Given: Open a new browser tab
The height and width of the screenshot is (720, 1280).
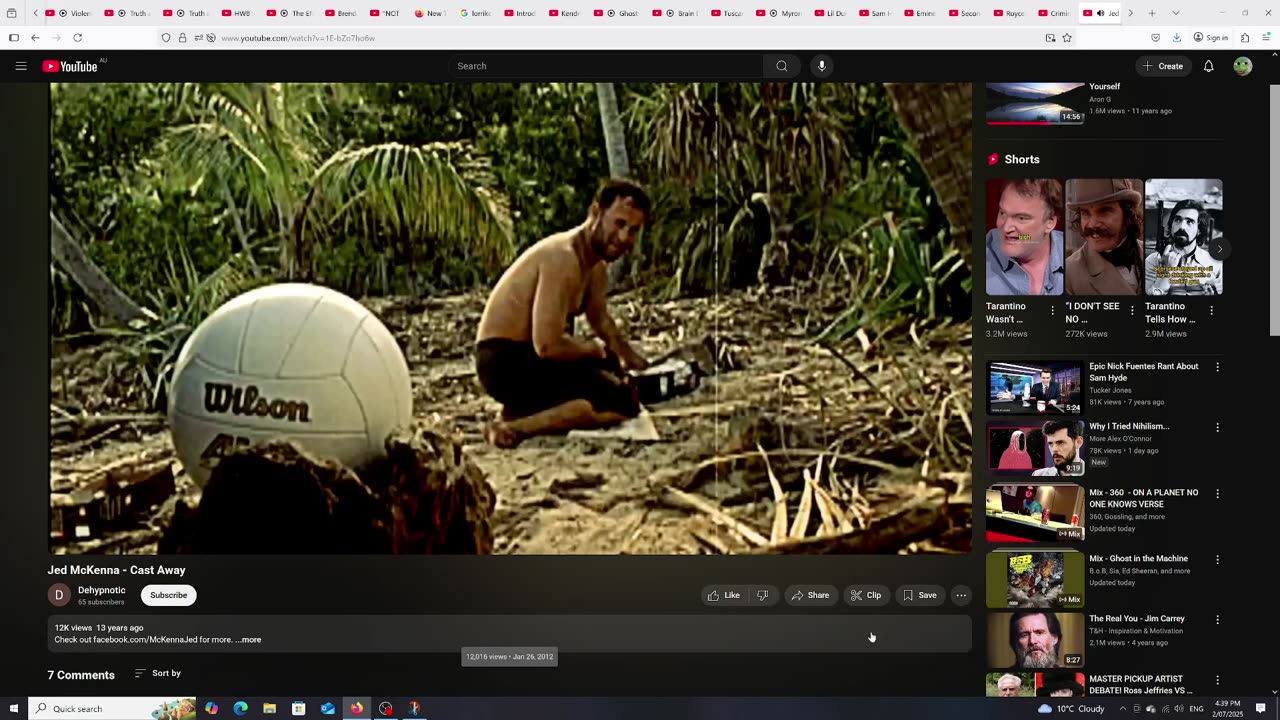Looking at the screenshot, I should pyautogui.click(x=1152, y=13).
